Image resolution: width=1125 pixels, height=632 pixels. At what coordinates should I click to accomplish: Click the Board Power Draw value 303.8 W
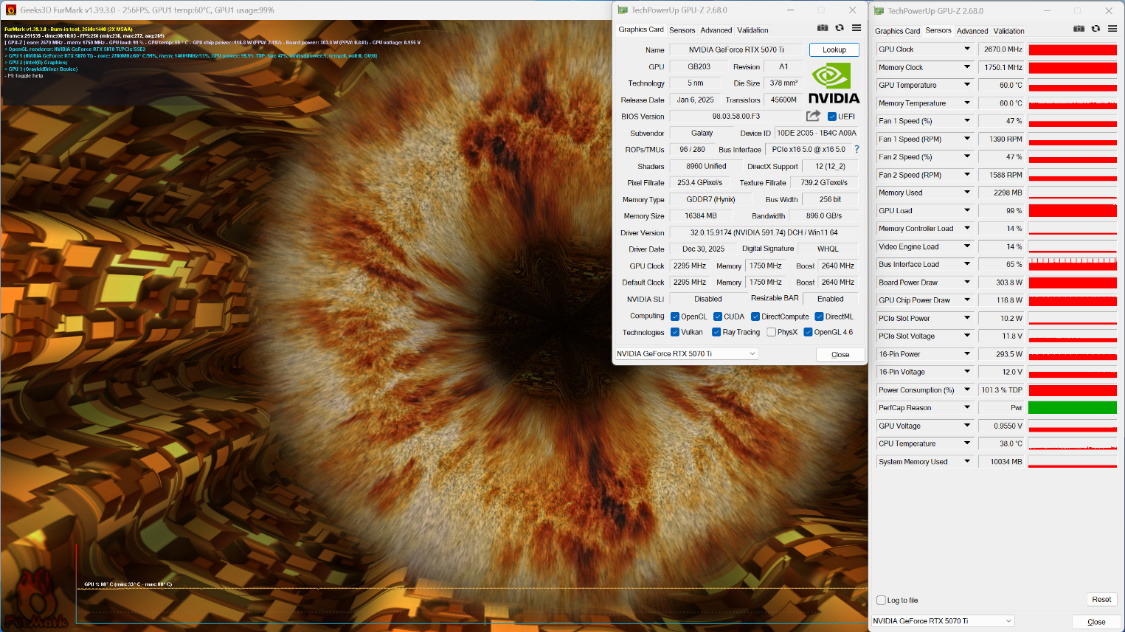pyautogui.click(x=1001, y=283)
